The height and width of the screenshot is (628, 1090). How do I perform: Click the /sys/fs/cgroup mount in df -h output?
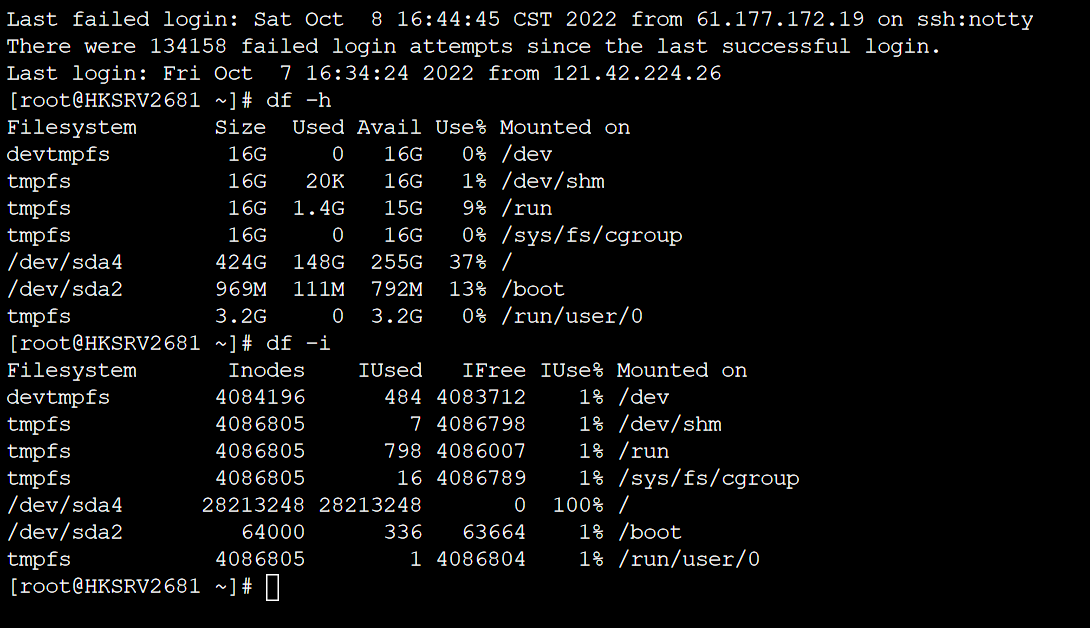[591, 235]
